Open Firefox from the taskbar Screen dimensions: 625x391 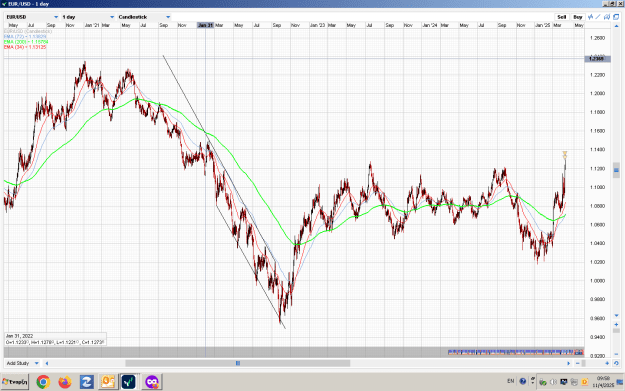coord(65,382)
